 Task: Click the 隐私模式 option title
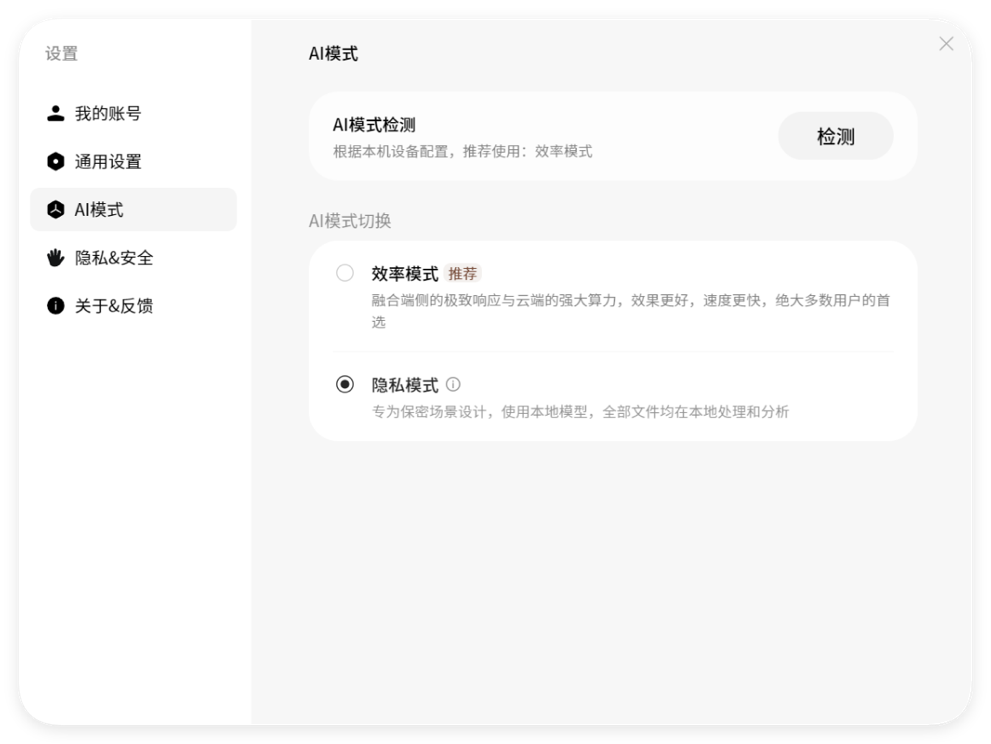(x=404, y=385)
